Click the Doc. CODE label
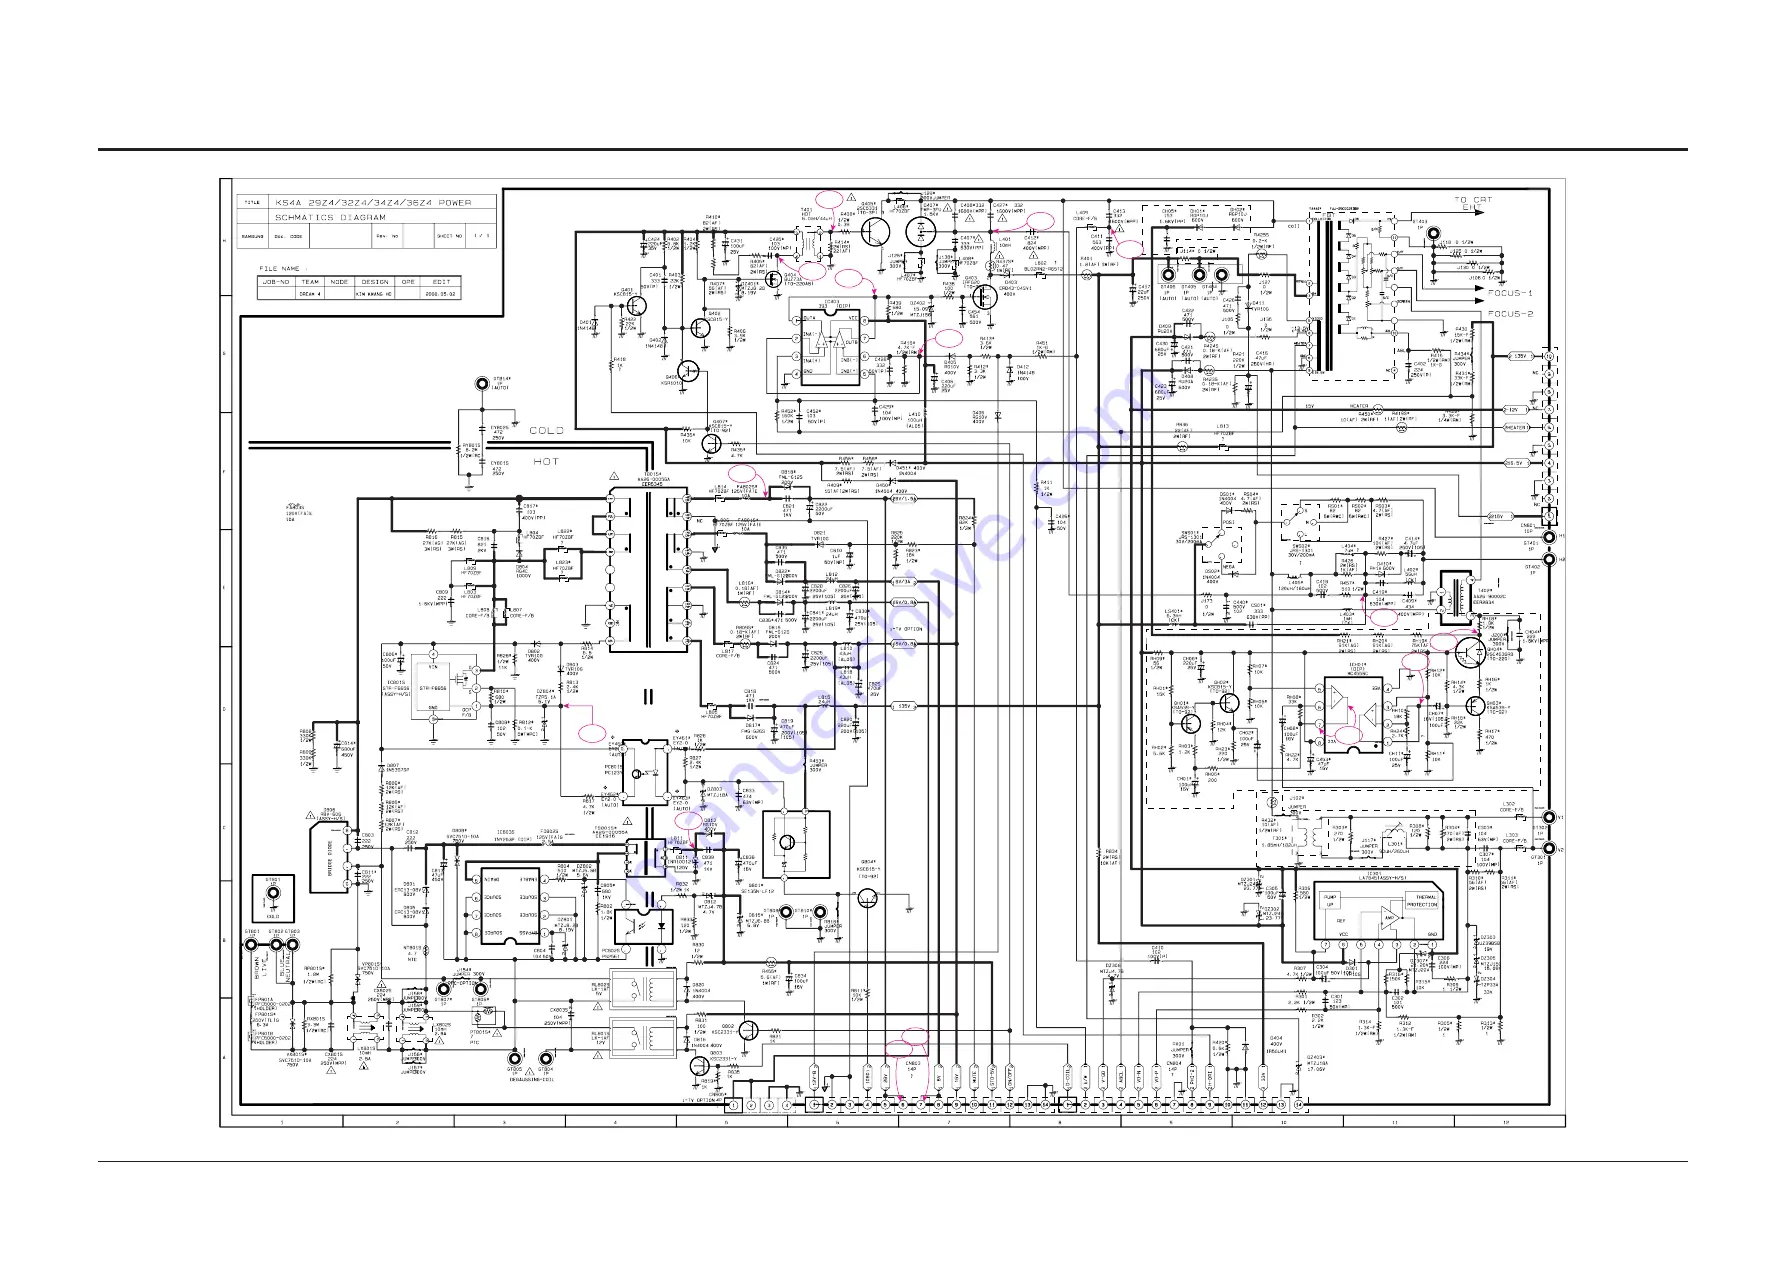Screen dimensions: 1787x1263 (288, 237)
